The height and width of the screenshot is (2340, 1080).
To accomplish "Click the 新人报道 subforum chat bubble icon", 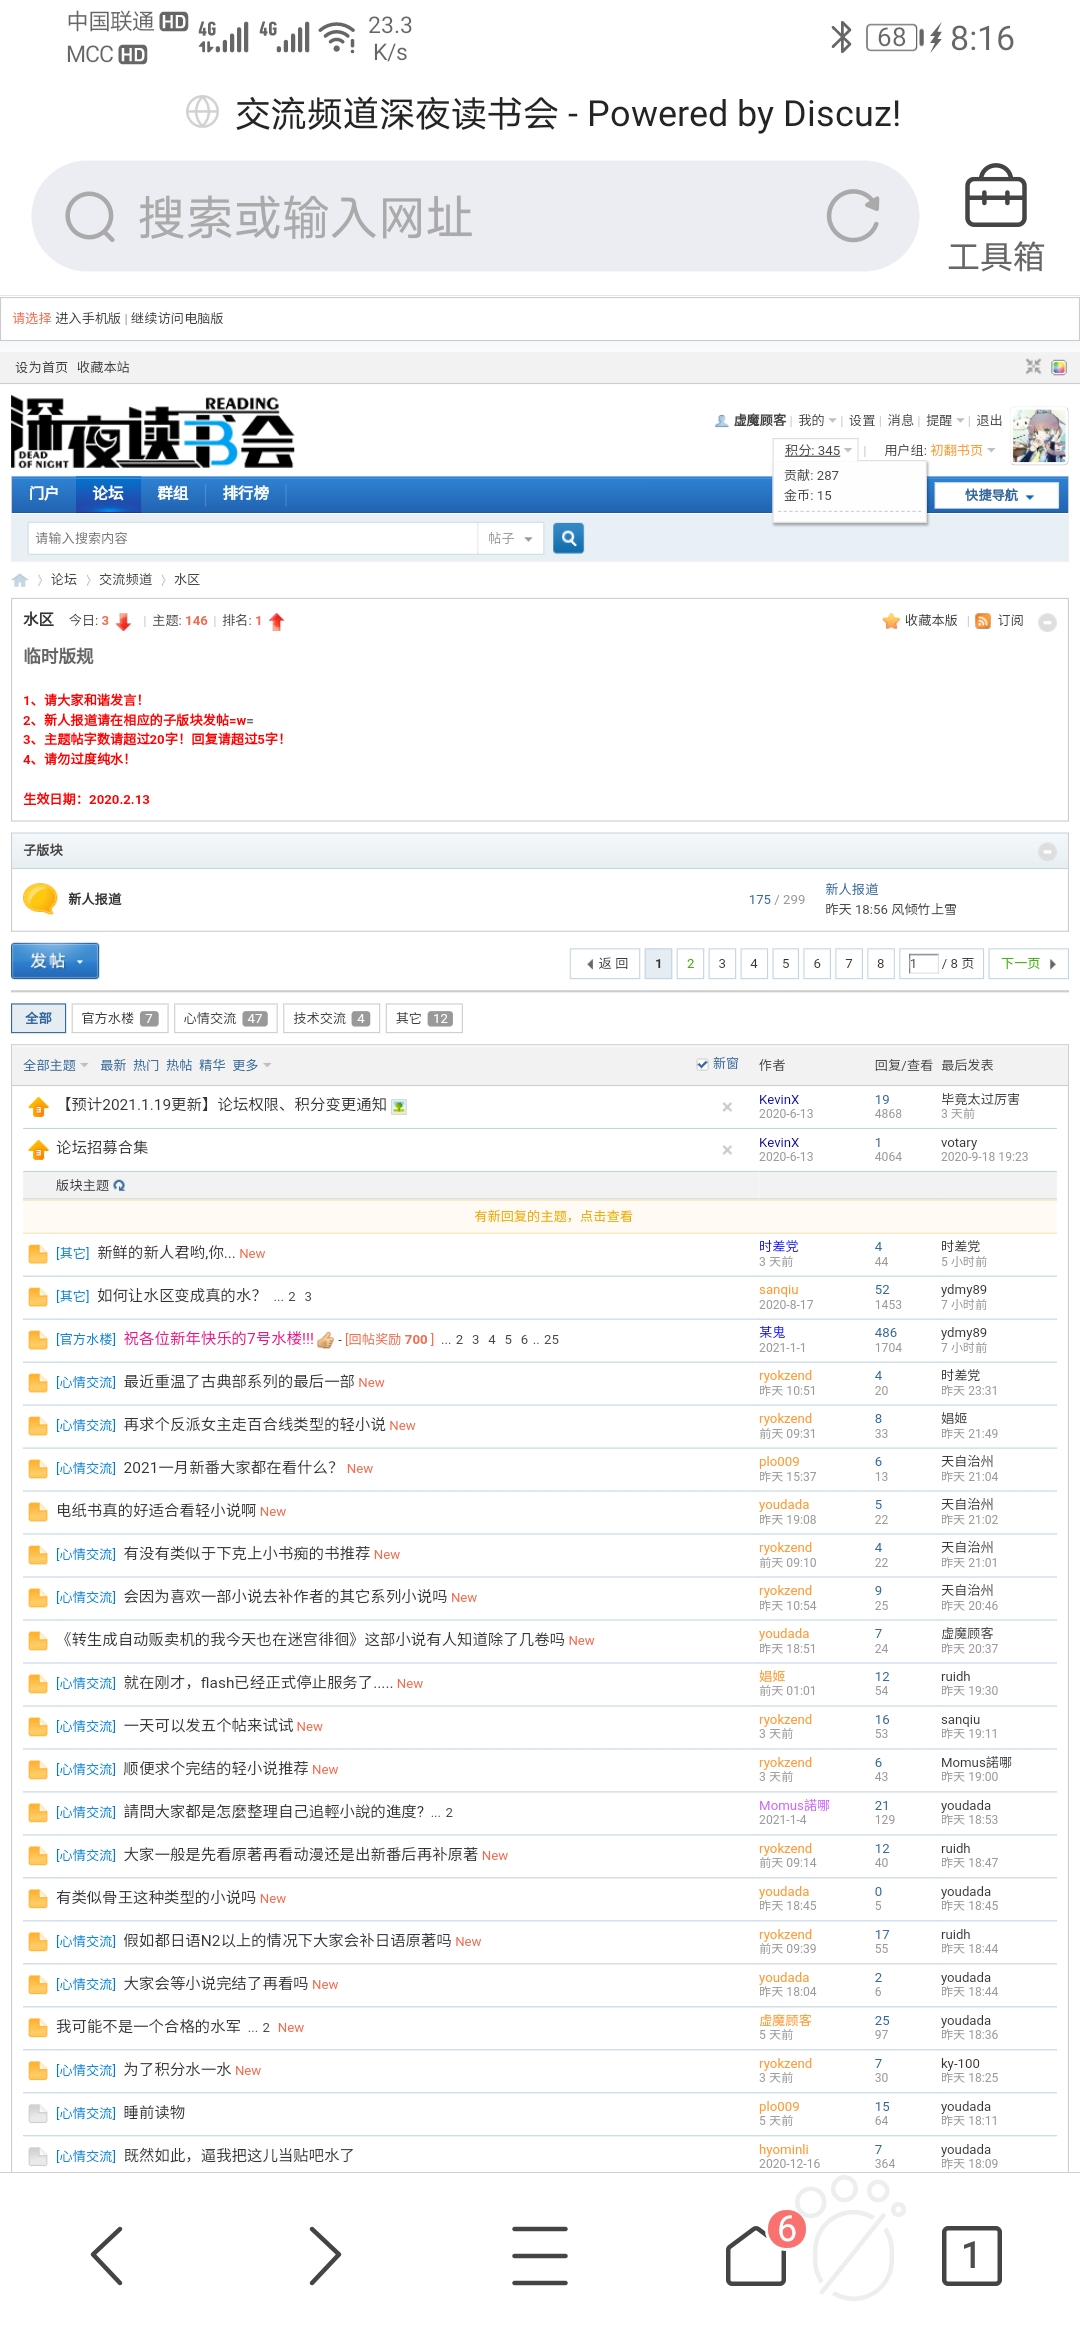I will tap(40, 898).
